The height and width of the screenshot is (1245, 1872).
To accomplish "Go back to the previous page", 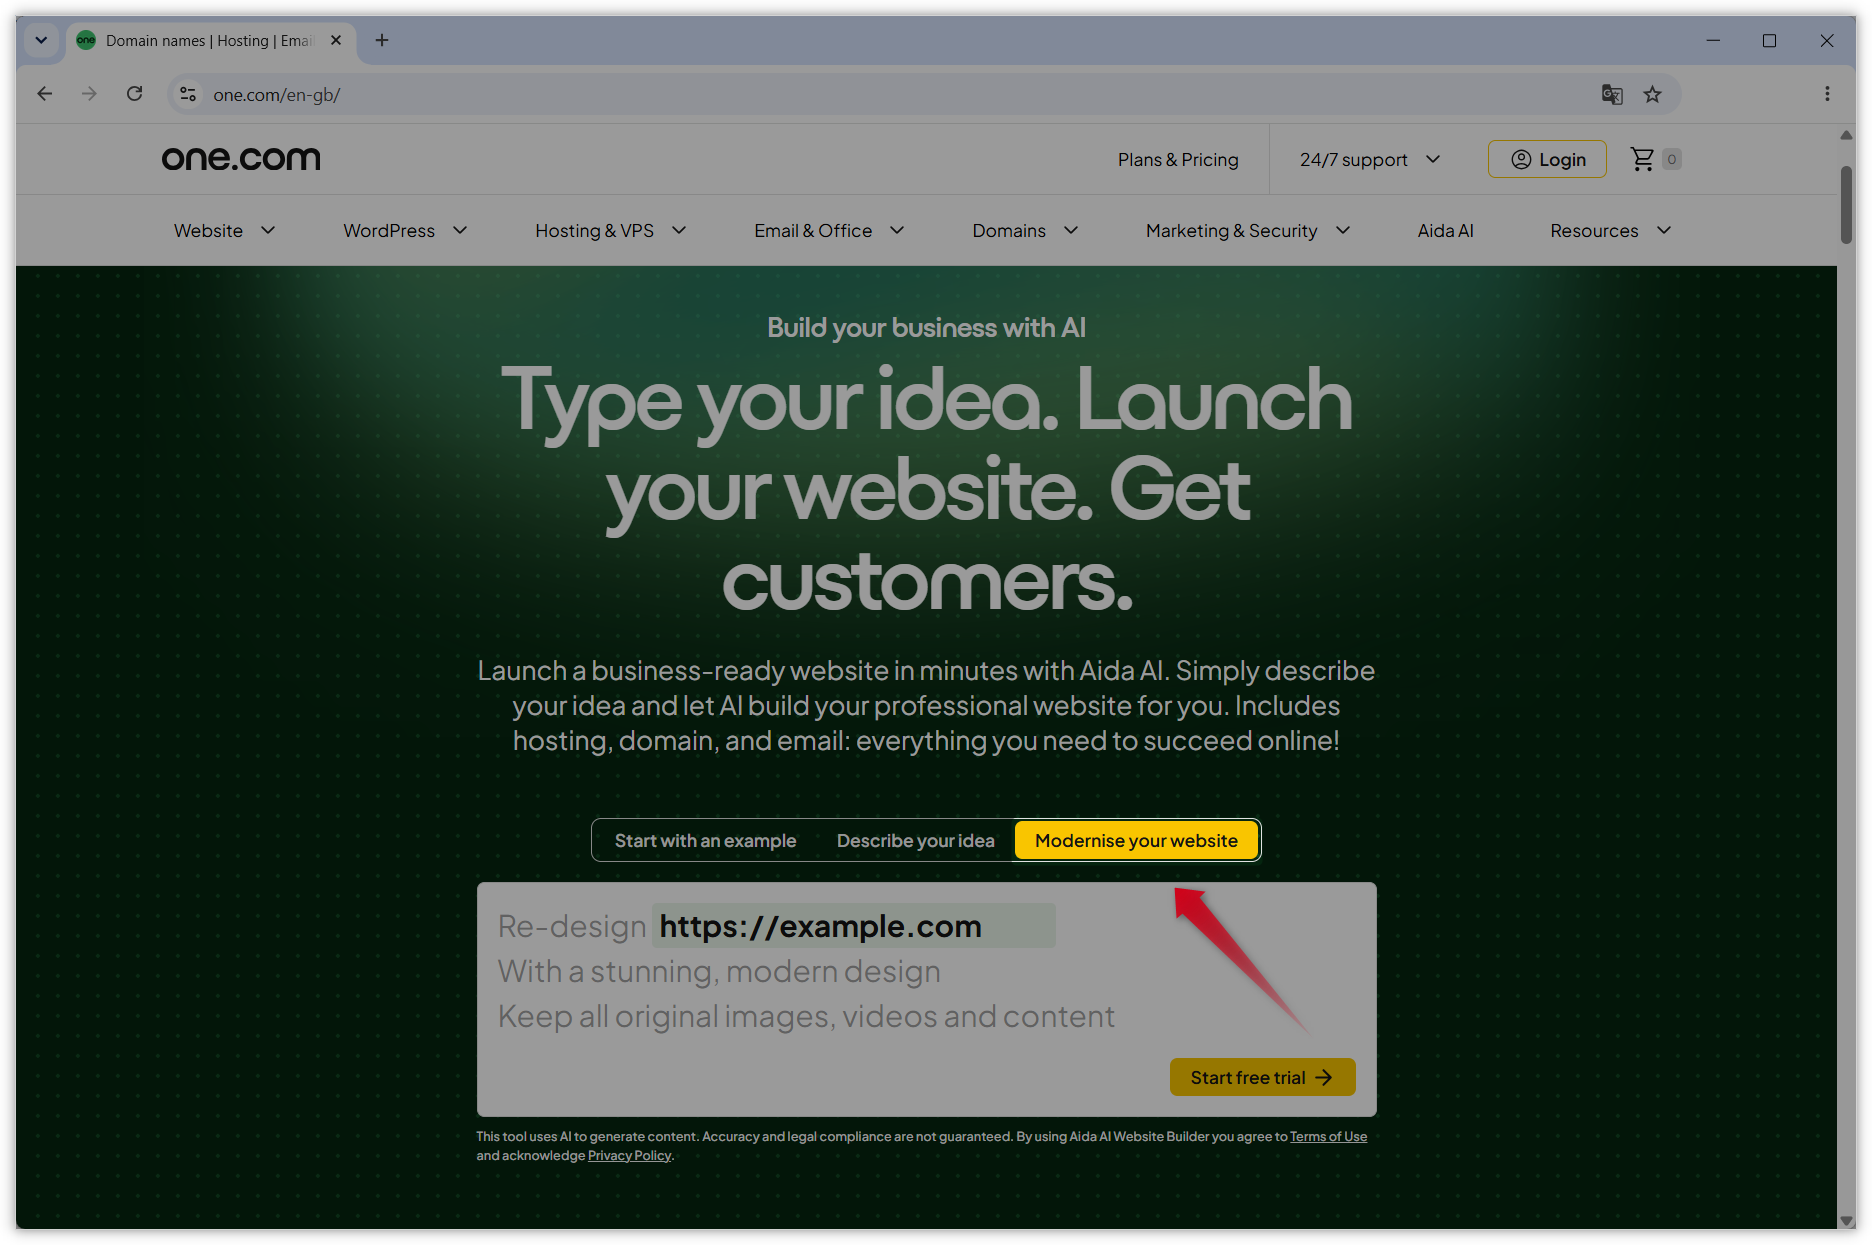I will tap(44, 94).
